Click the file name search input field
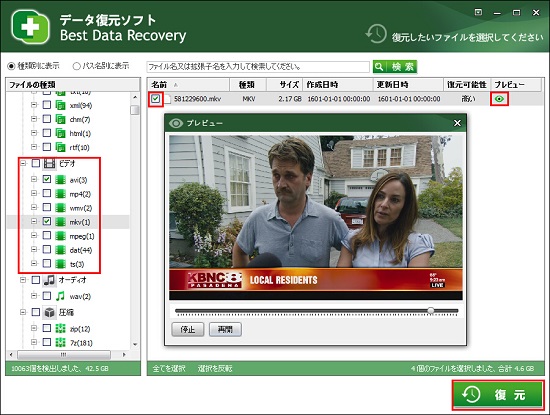The height and width of the screenshot is (415, 550). click(x=258, y=66)
